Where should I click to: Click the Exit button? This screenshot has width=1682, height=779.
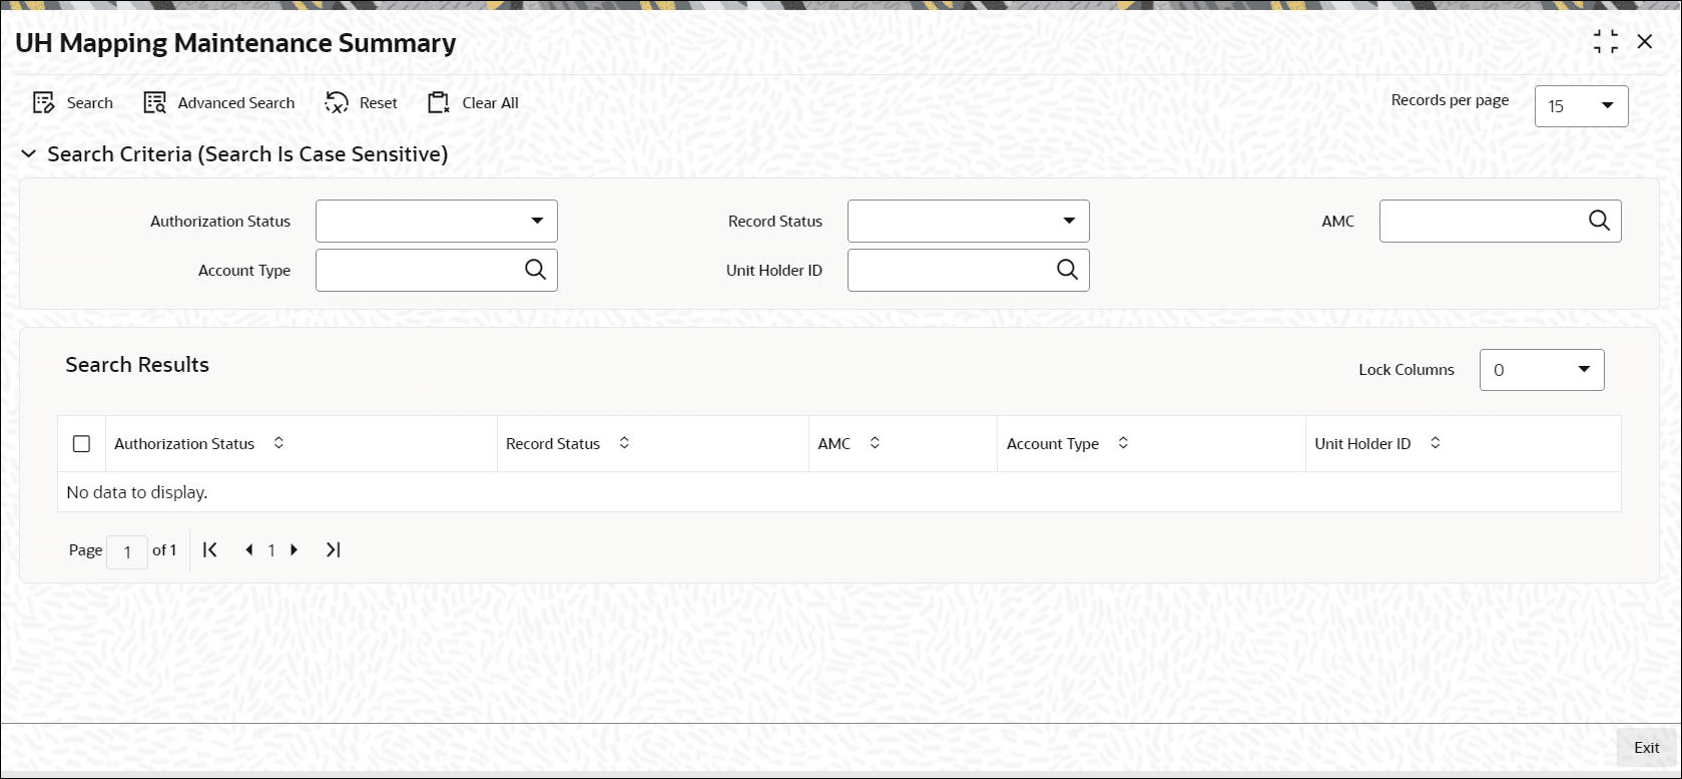[1646, 748]
